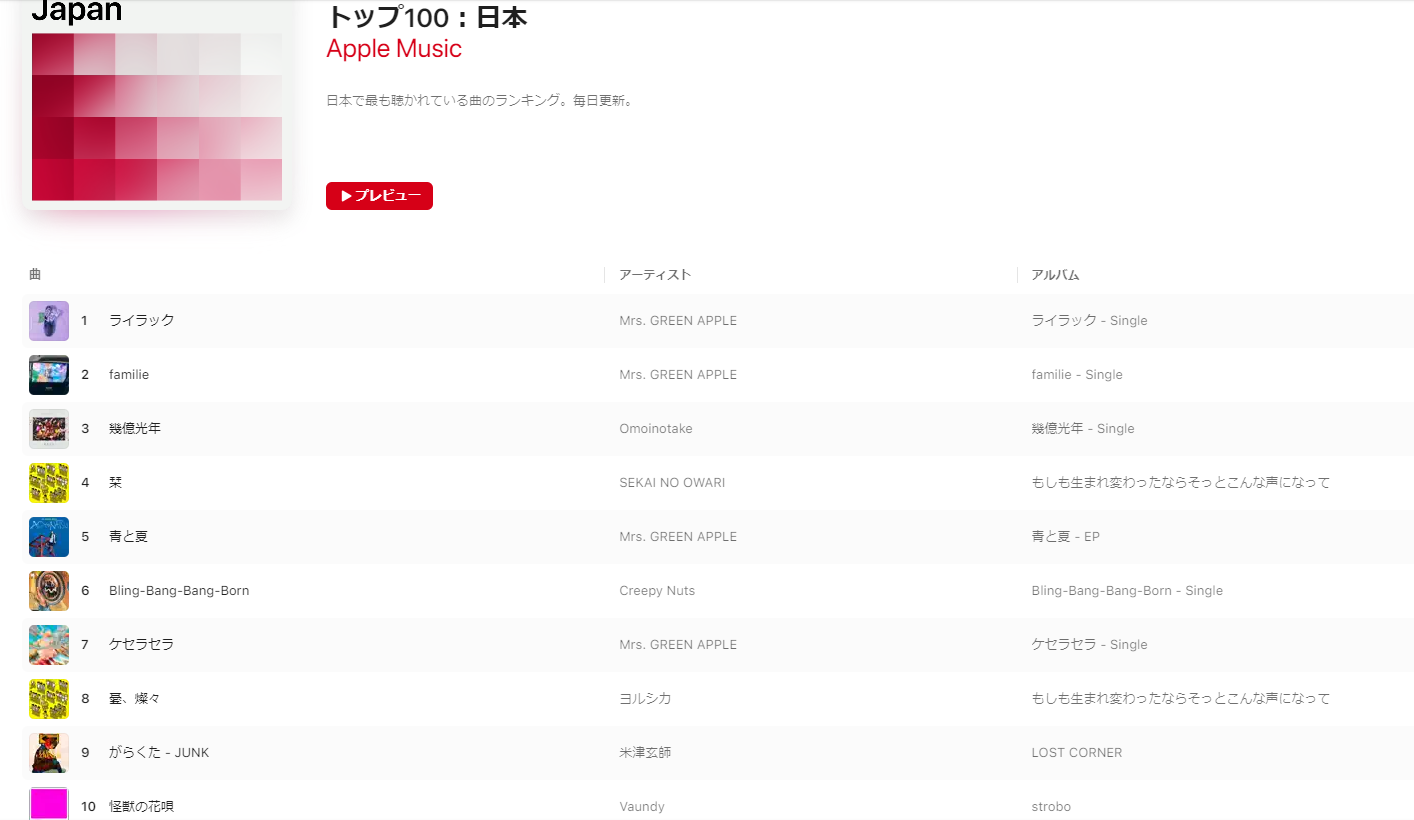This screenshot has width=1414, height=820.
Task: Click rank number 1 in the chart
Action: (85, 321)
